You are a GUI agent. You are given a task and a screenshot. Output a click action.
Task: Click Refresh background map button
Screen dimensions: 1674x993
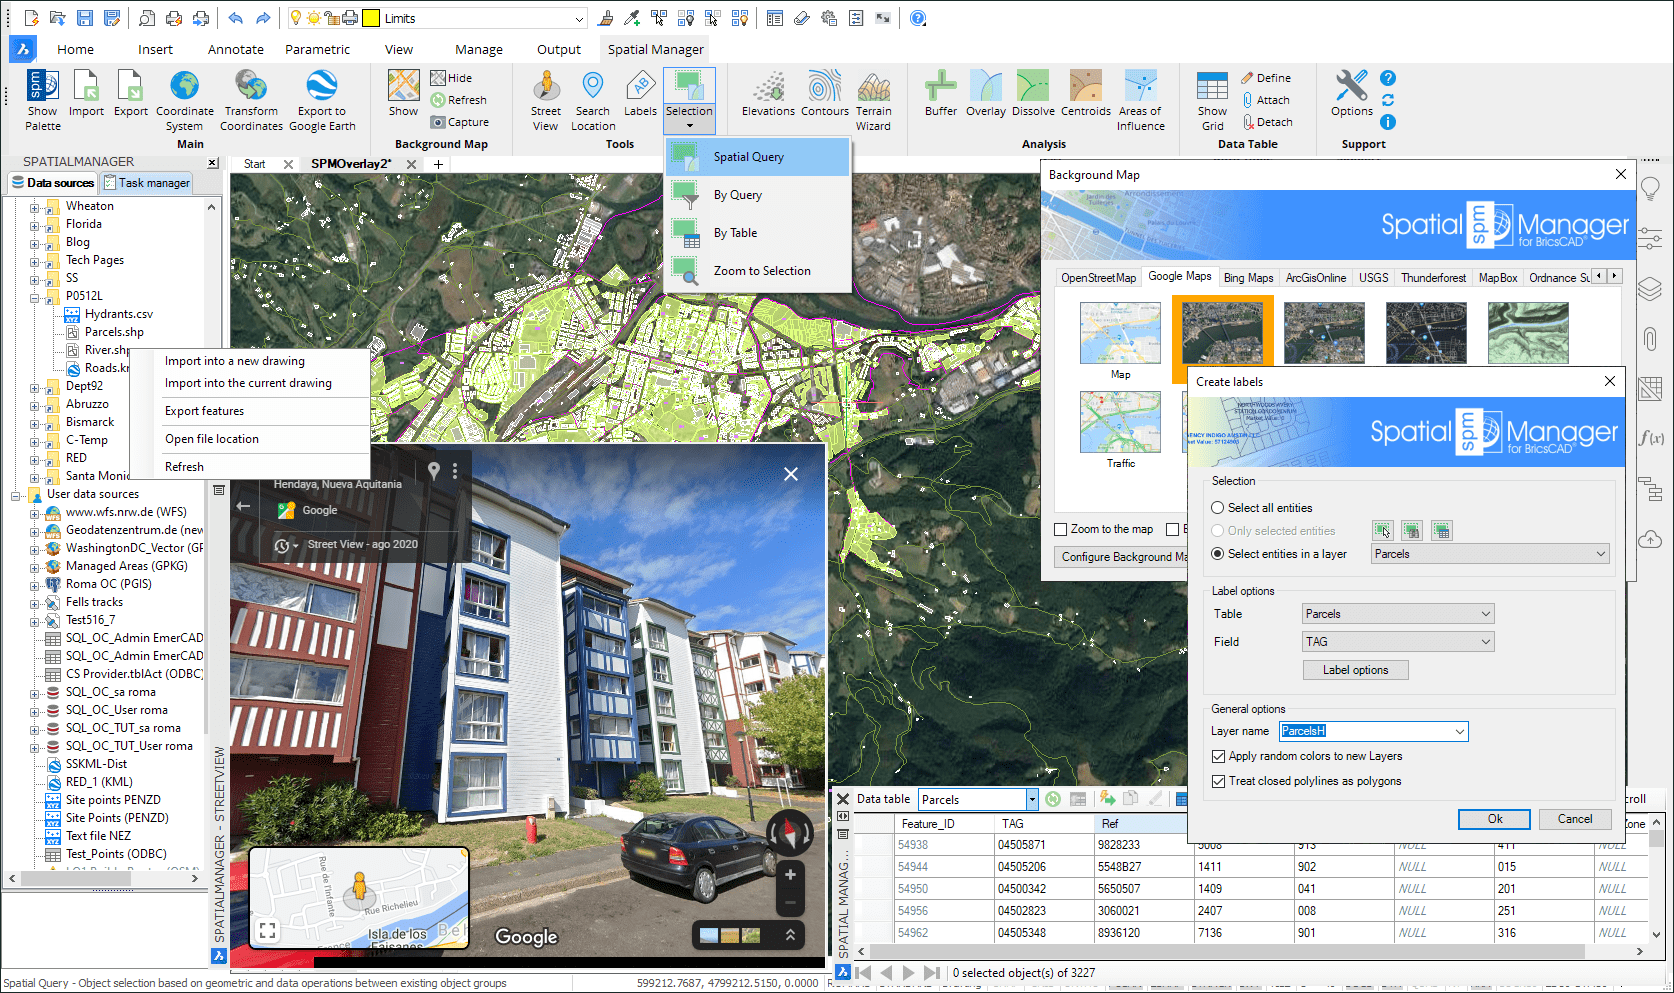pyautogui.click(x=458, y=100)
